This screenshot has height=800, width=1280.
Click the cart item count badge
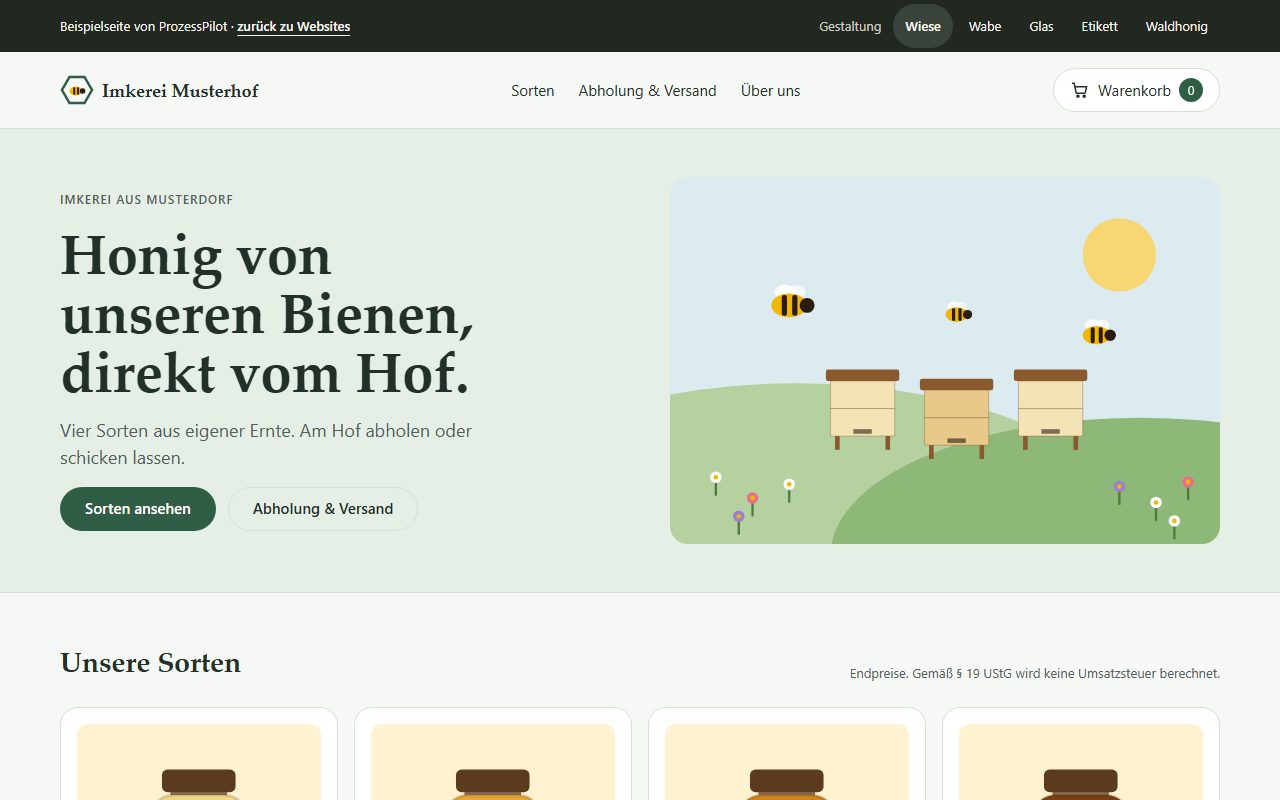1190,90
